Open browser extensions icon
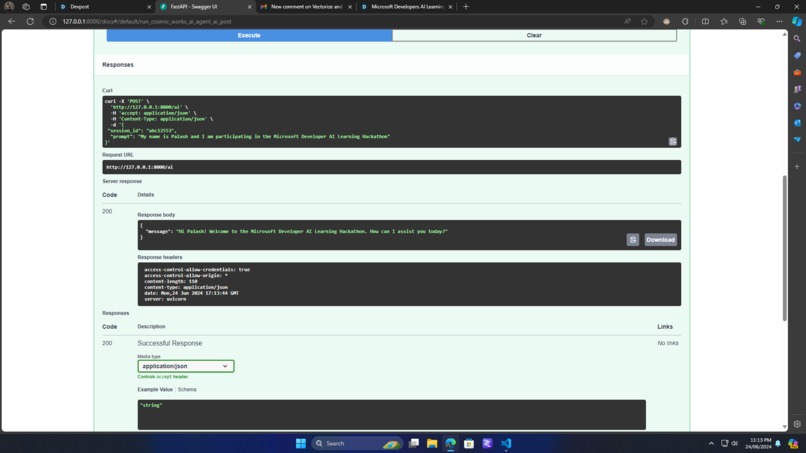Viewport: 806px width, 453px height. click(x=685, y=22)
